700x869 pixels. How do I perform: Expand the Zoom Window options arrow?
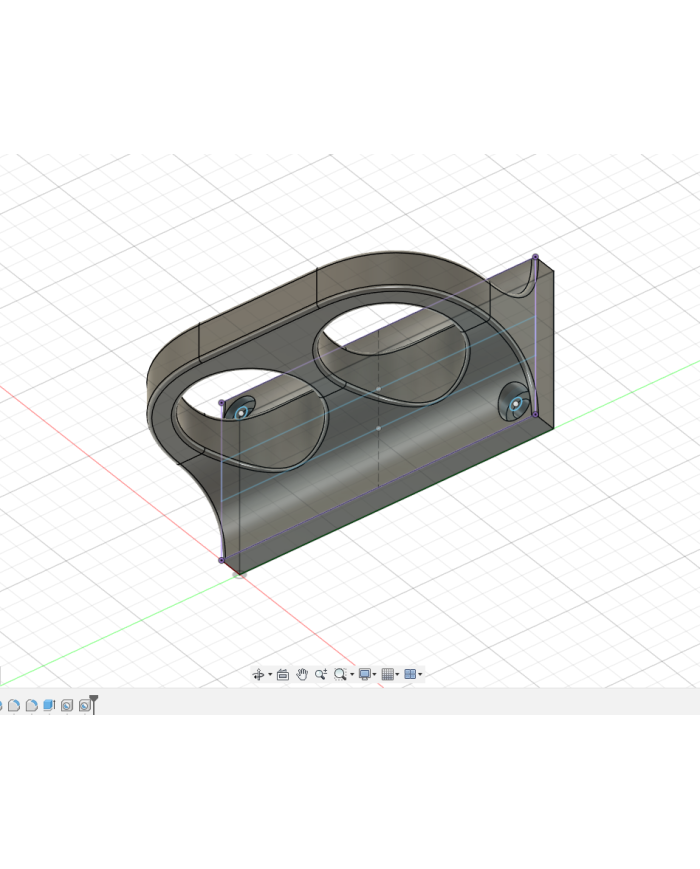pyautogui.click(x=352, y=675)
